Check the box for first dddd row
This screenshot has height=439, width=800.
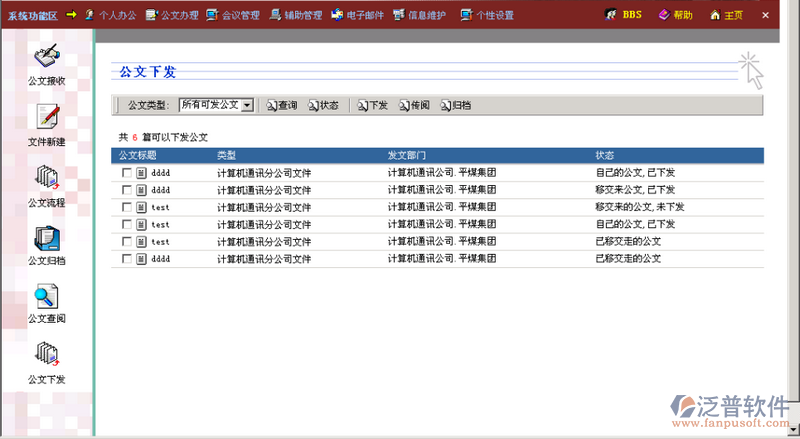(126, 173)
